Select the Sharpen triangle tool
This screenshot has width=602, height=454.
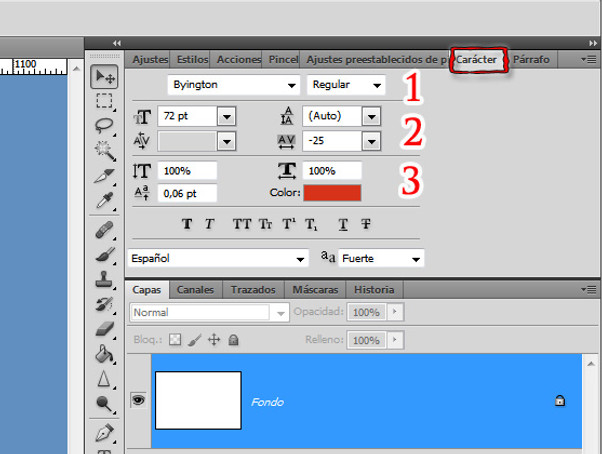tap(104, 379)
